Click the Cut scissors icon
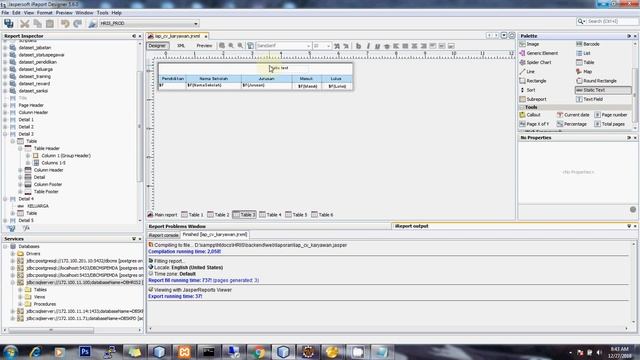This screenshot has width=640, height=360. (24, 24)
